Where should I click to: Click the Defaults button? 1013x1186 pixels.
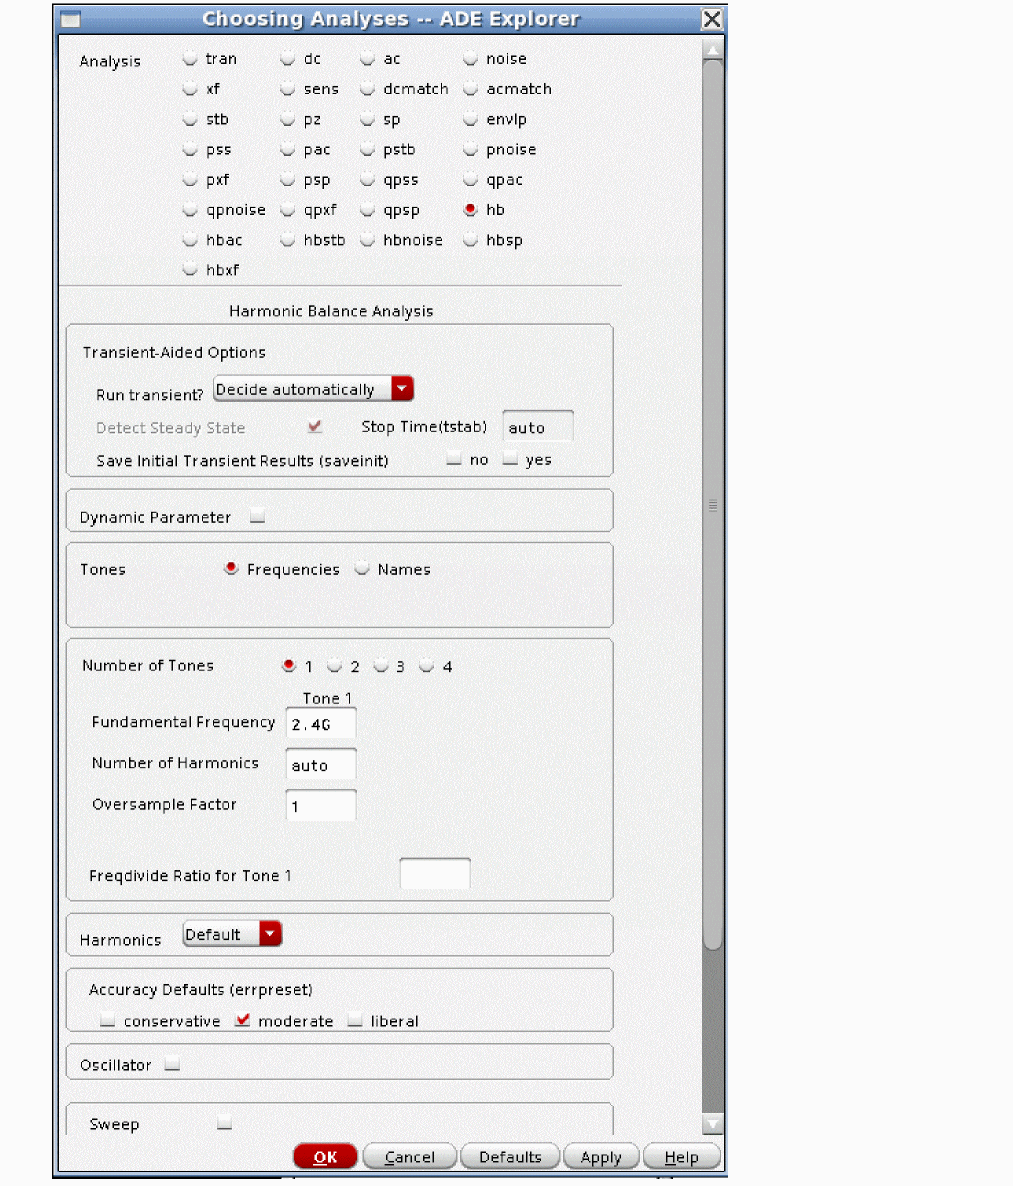pyautogui.click(x=510, y=1157)
